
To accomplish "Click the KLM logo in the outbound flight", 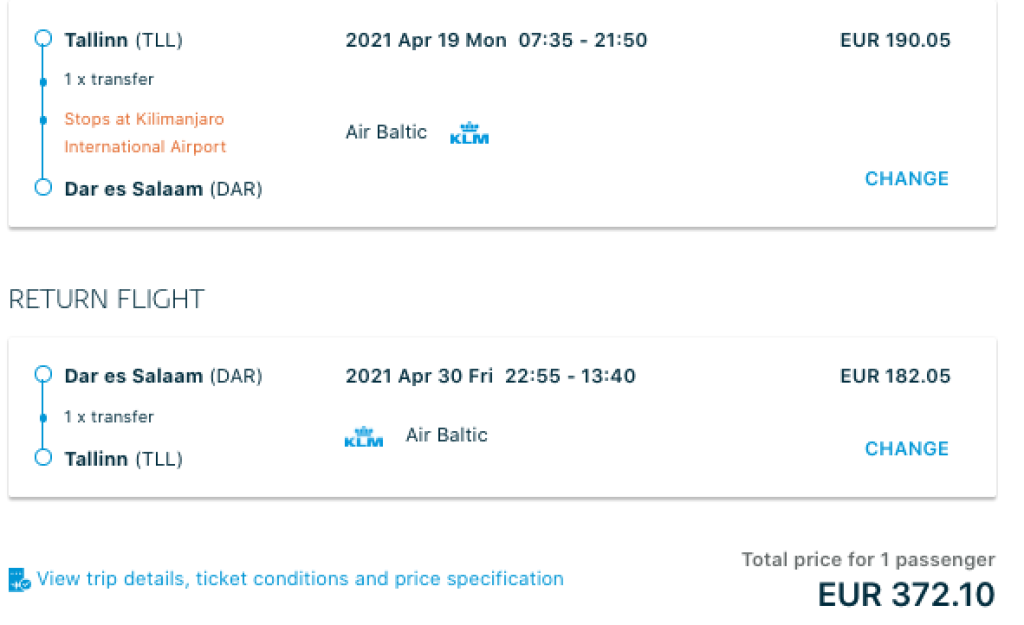I will 469,133.
